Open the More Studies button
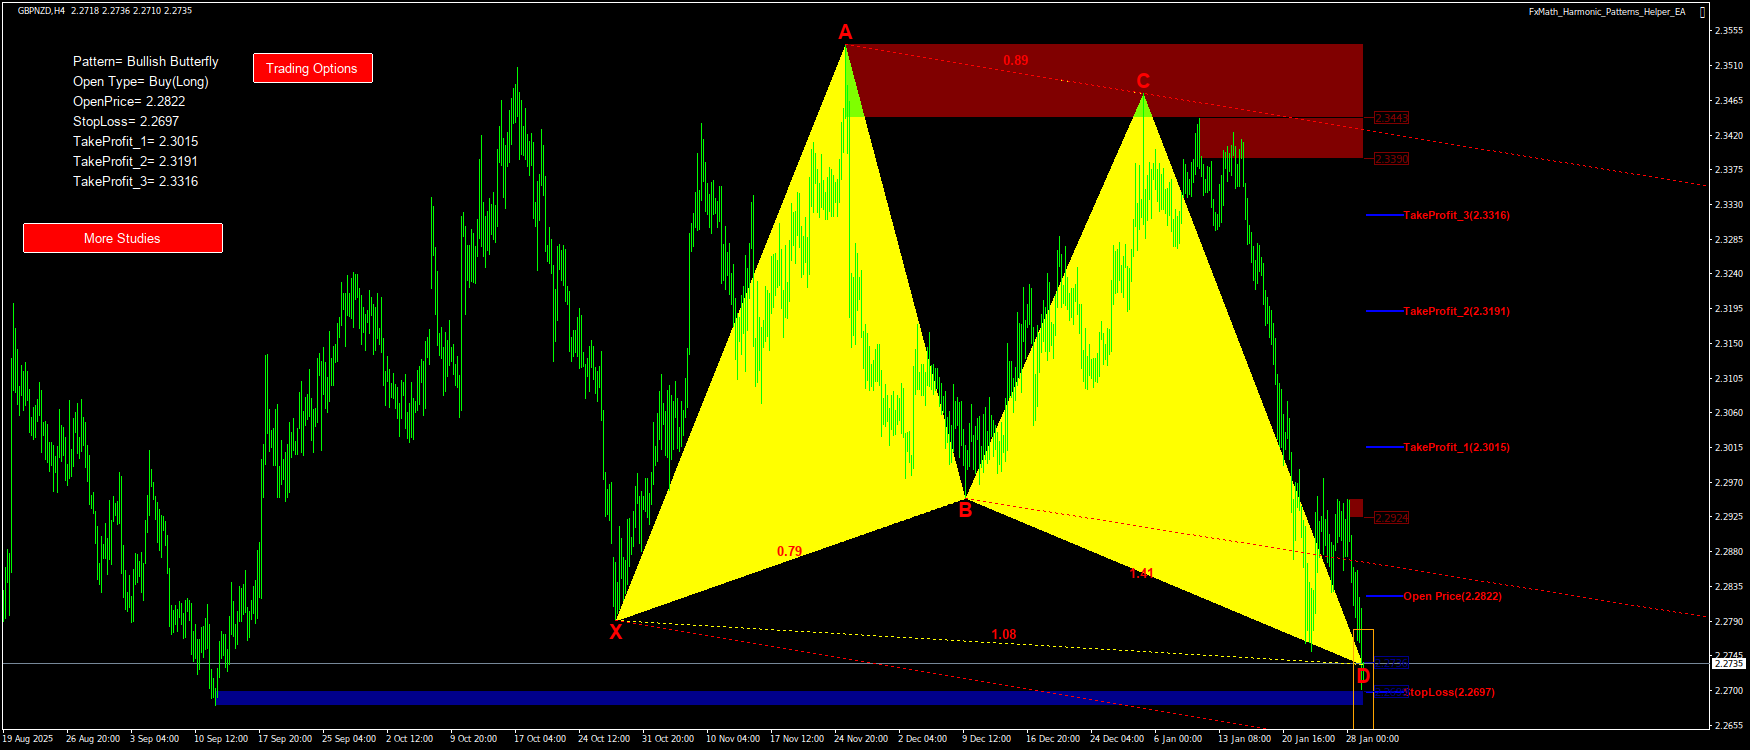Image resolution: width=1750 pixels, height=750 pixels. pos(122,238)
